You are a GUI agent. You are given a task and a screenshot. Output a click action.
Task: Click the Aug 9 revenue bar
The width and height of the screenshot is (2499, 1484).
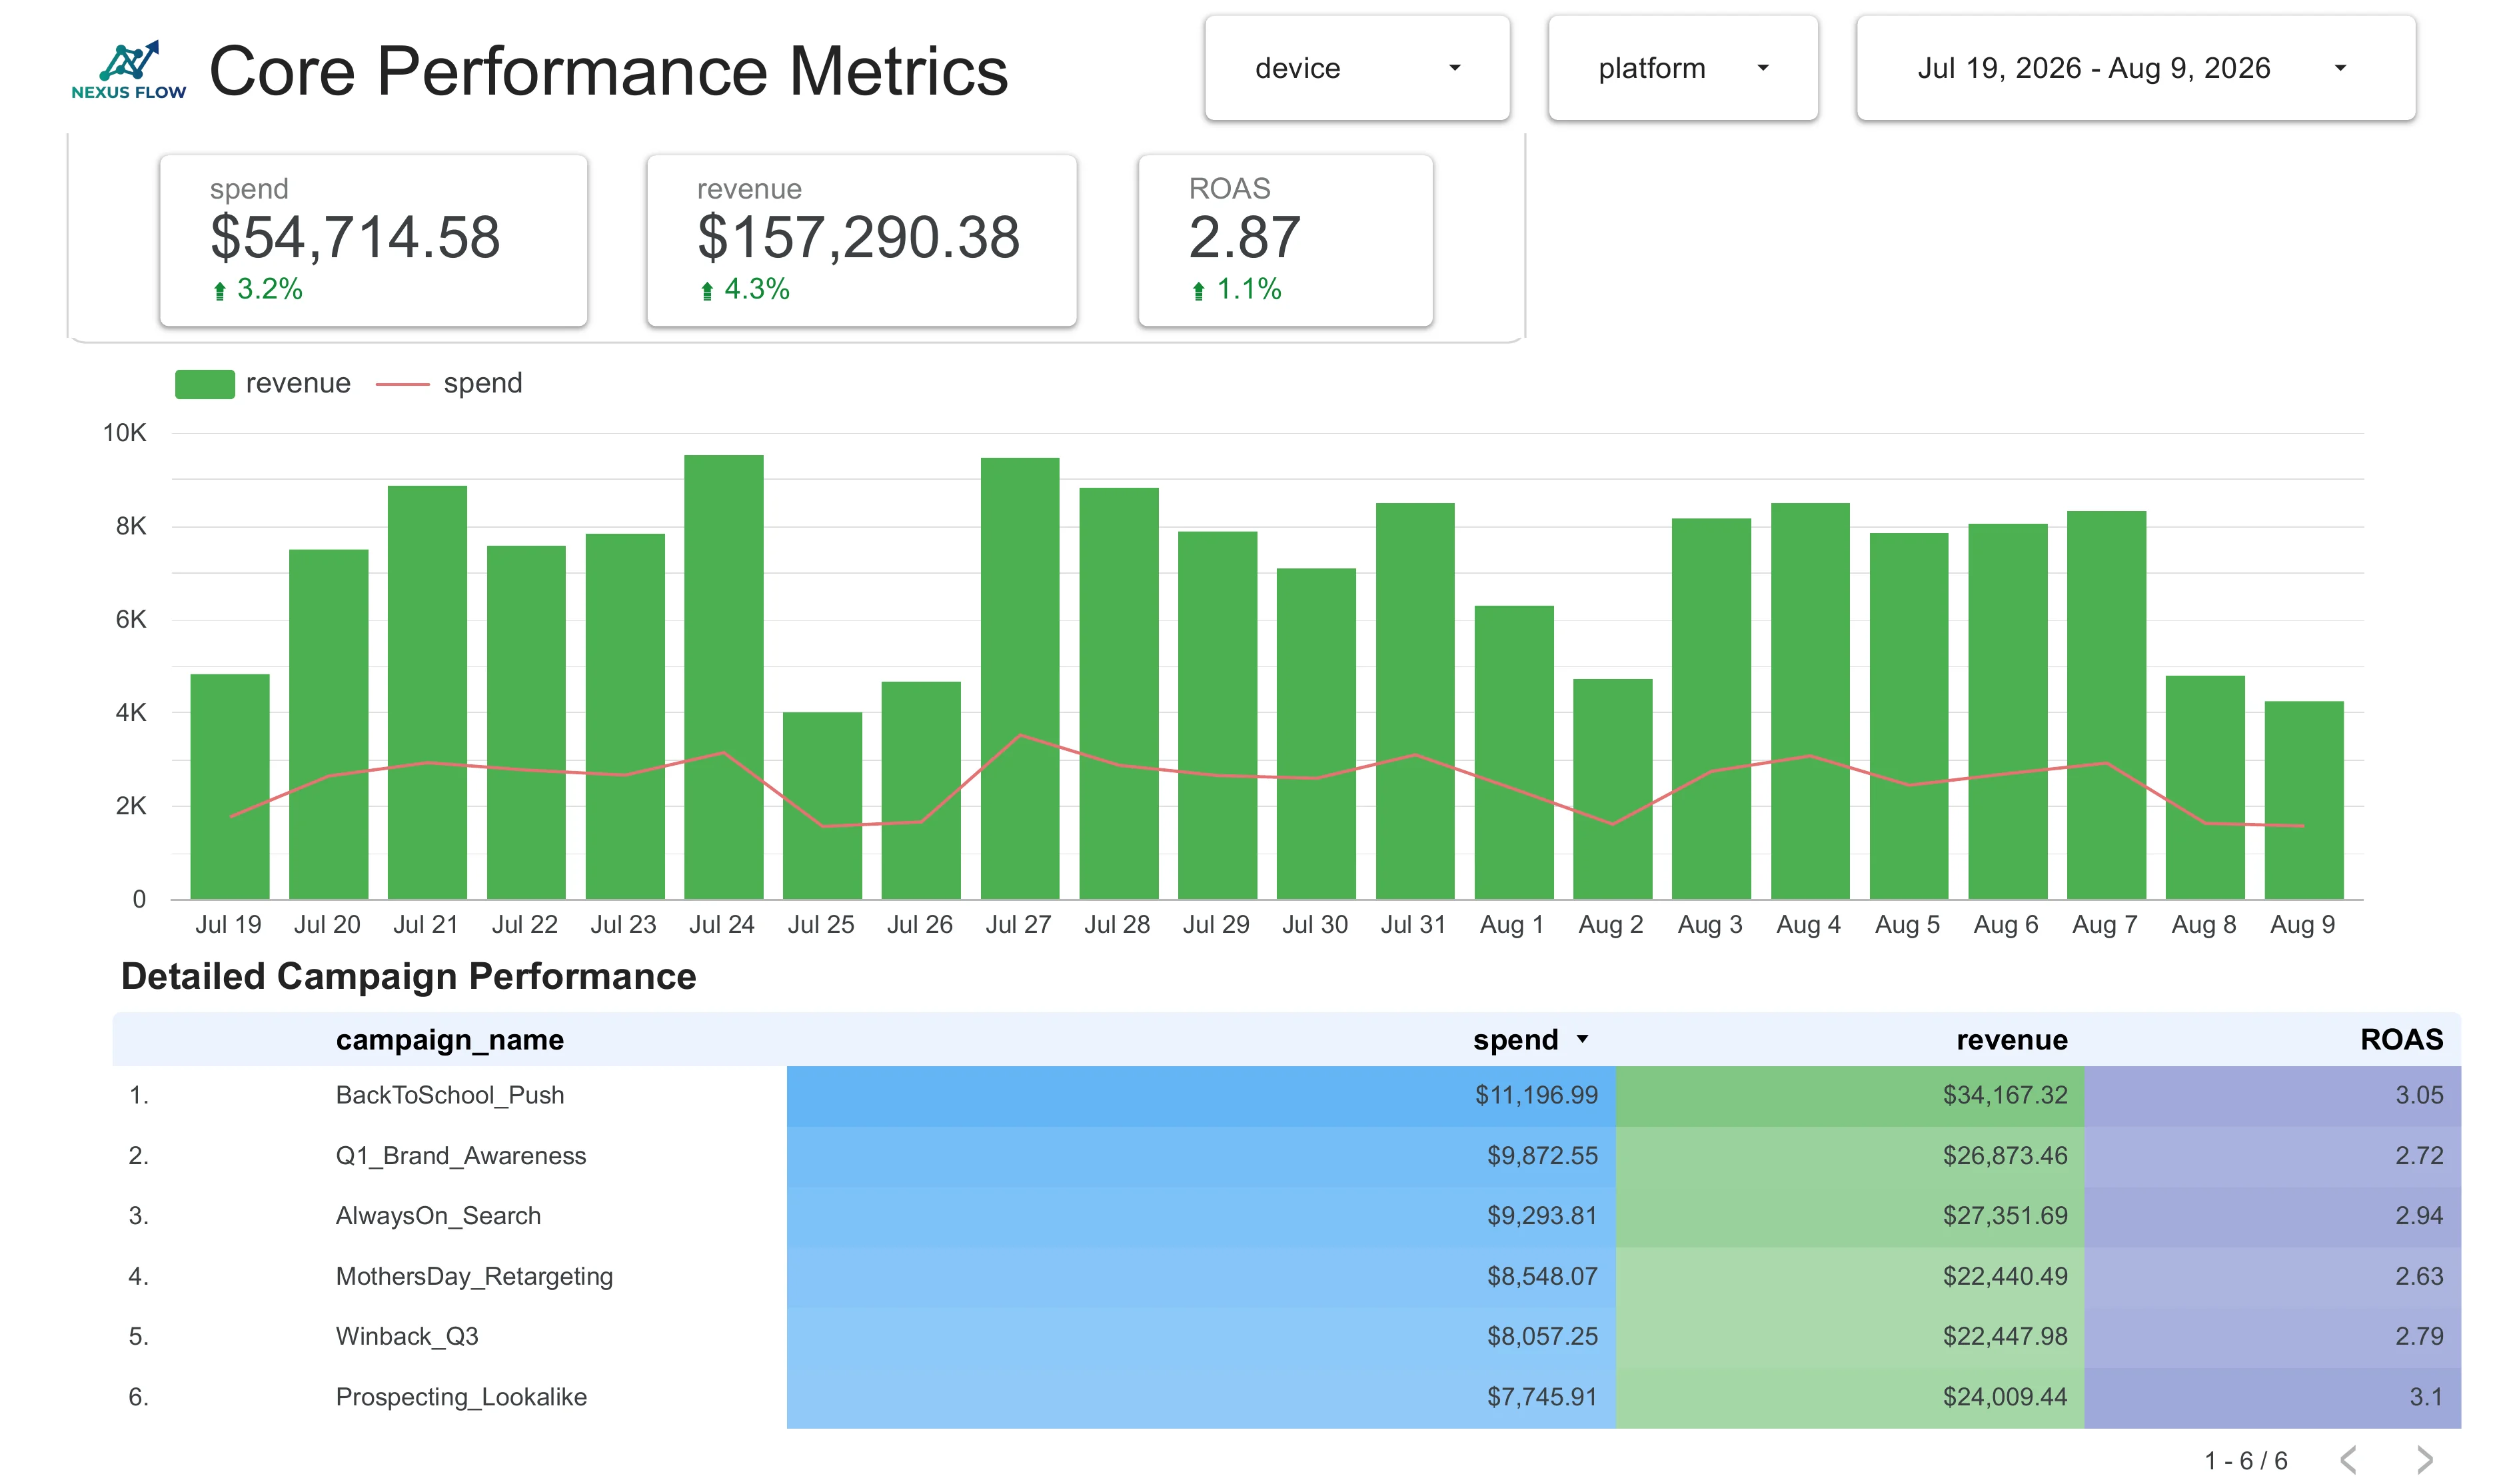click(2303, 800)
